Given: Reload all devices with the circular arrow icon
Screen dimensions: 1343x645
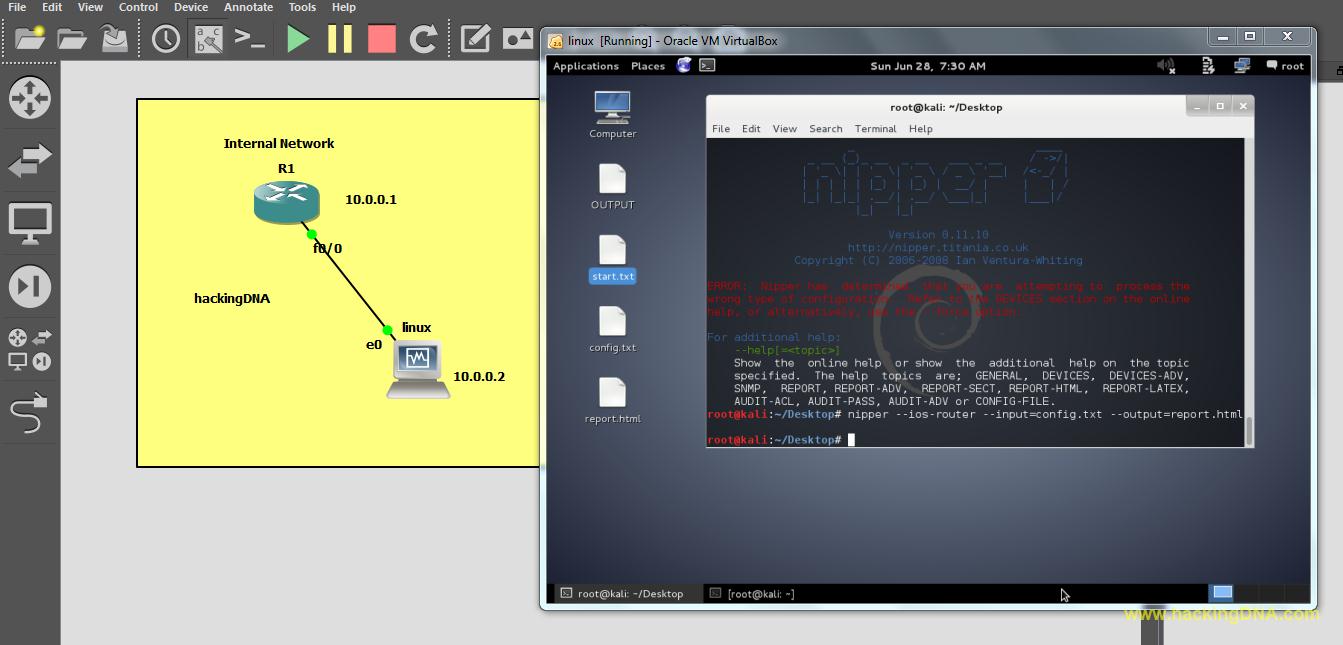Looking at the screenshot, I should point(423,38).
